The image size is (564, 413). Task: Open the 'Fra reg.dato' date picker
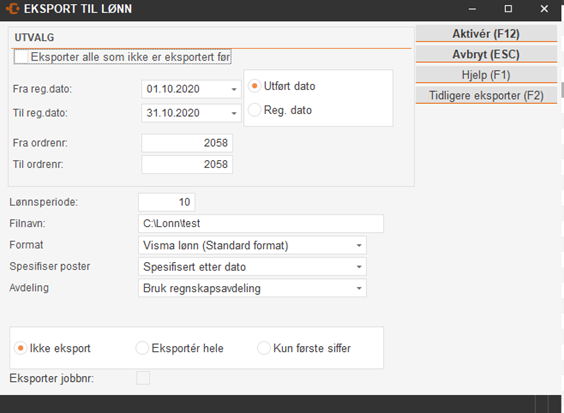click(x=234, y=89)
